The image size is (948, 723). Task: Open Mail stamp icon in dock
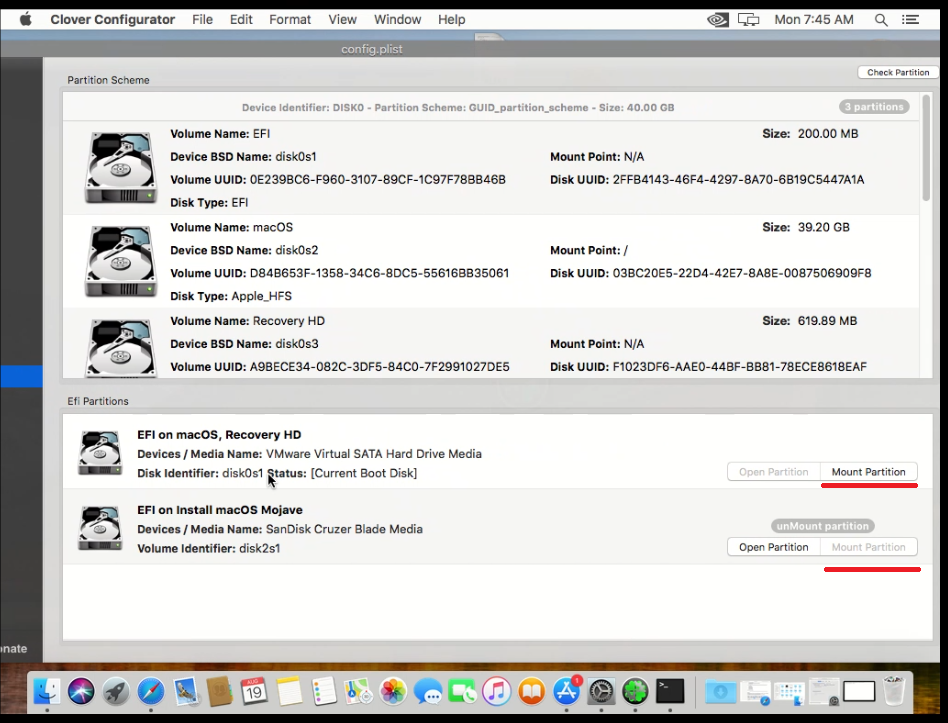186,691
